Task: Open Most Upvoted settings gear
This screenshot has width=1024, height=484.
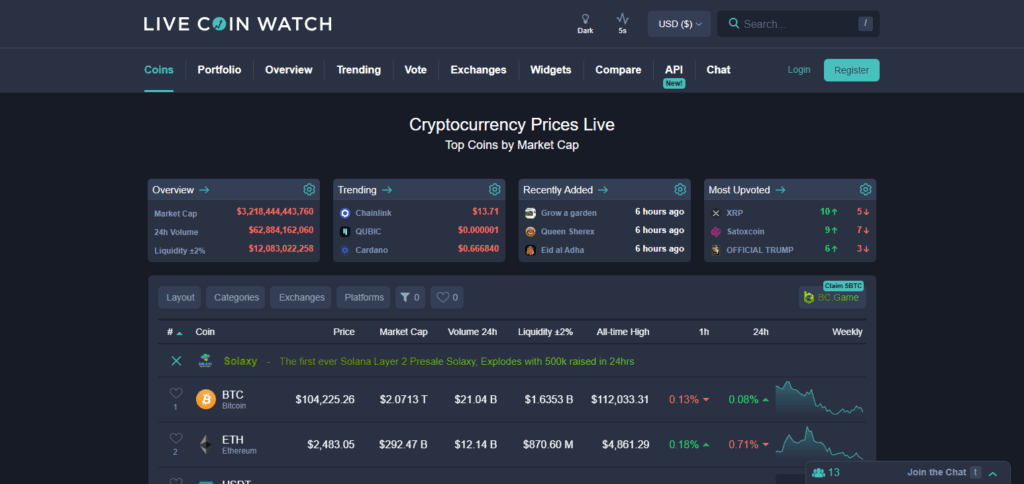Action: coord(865,190)
